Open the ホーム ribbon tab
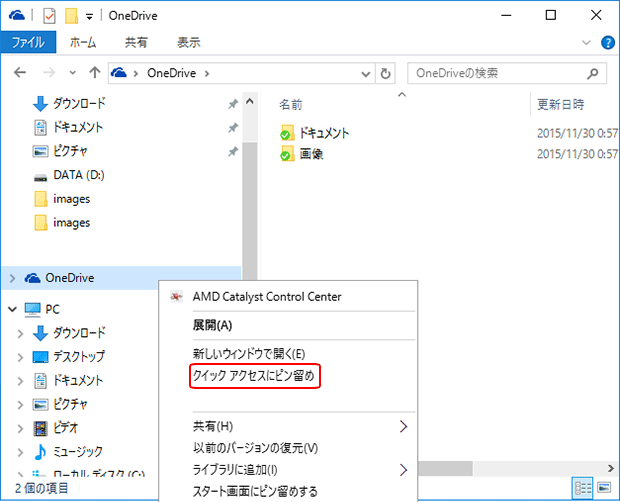The height and width of the screenshot is (502, 620). [x=83, y=42]
